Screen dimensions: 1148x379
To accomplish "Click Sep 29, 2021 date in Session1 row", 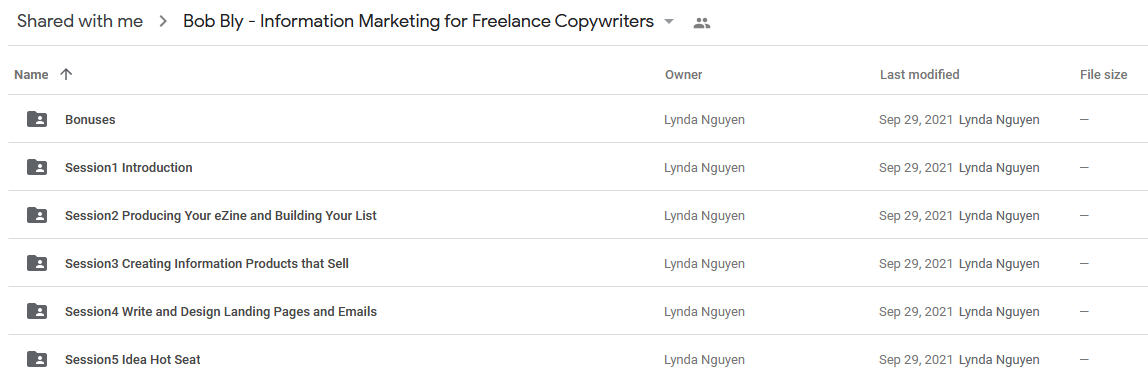I will coord(916,168).
